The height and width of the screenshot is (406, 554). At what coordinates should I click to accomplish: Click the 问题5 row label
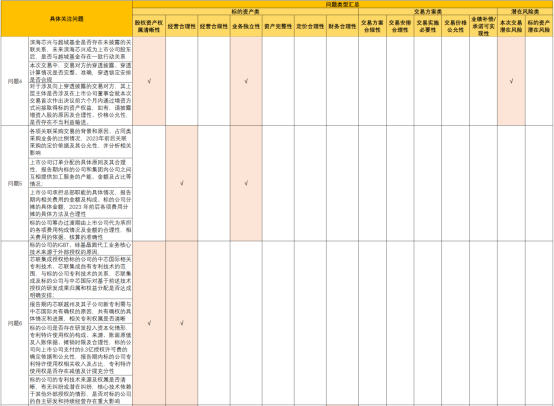tap(15, 183)
